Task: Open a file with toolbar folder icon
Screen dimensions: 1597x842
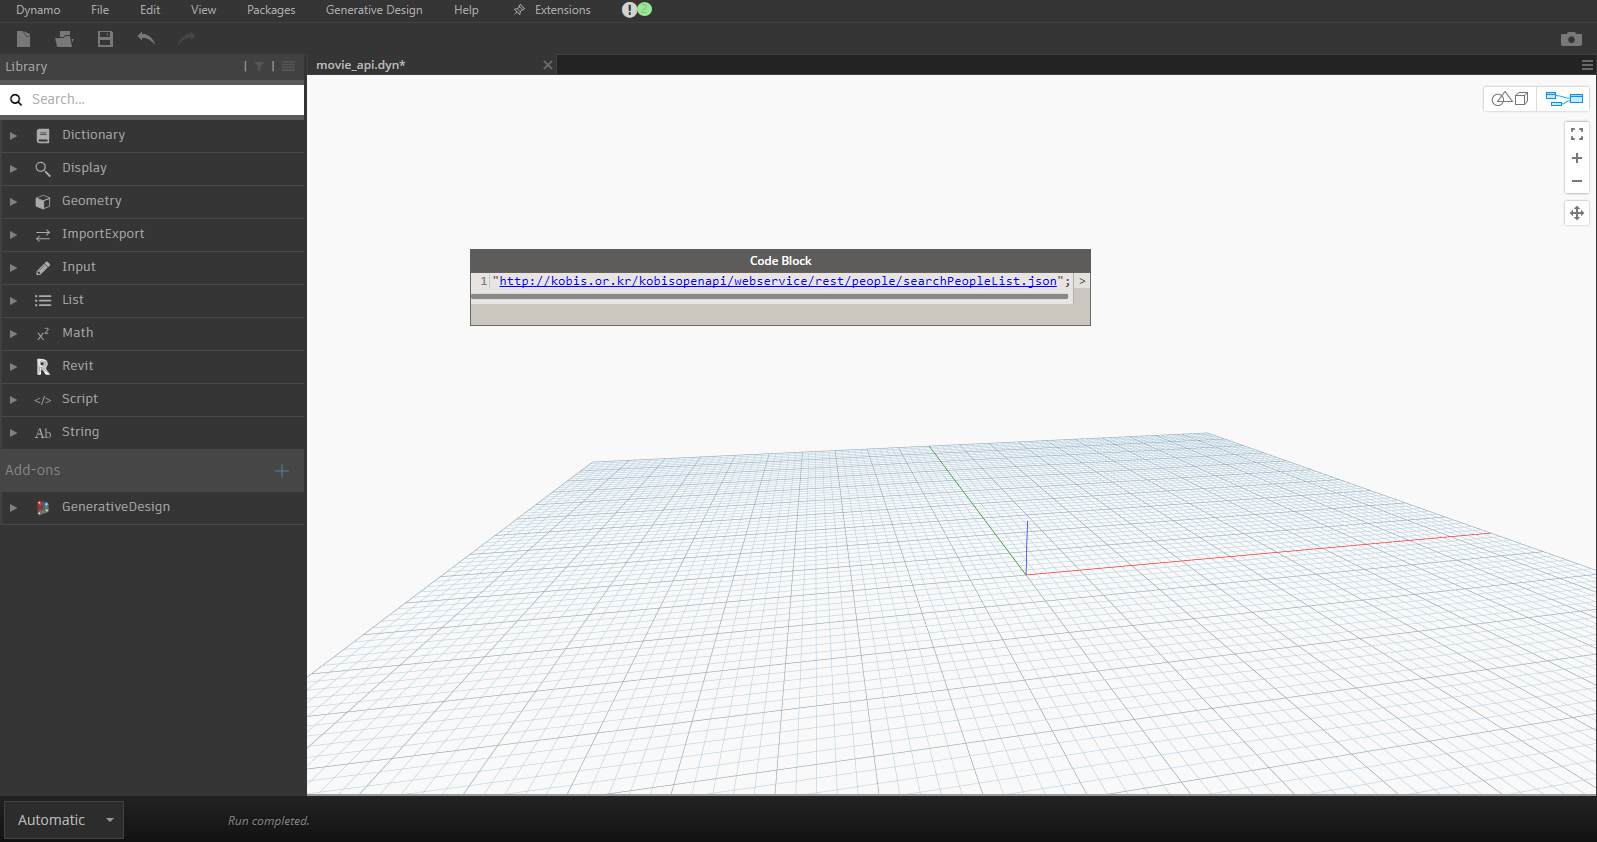Action: pyautogui.click(x=64, y=39)
